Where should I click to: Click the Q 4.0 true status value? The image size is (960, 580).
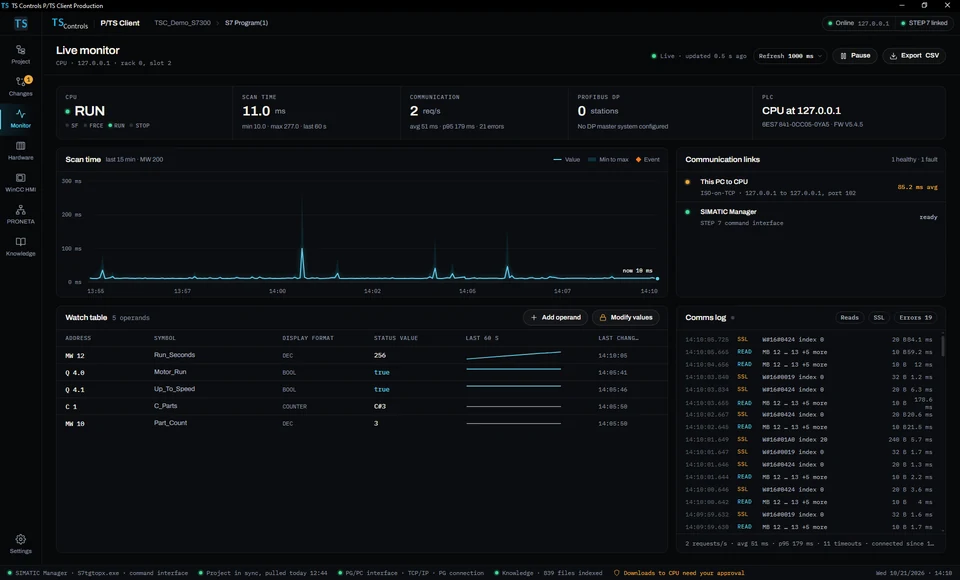coord(381,372)
